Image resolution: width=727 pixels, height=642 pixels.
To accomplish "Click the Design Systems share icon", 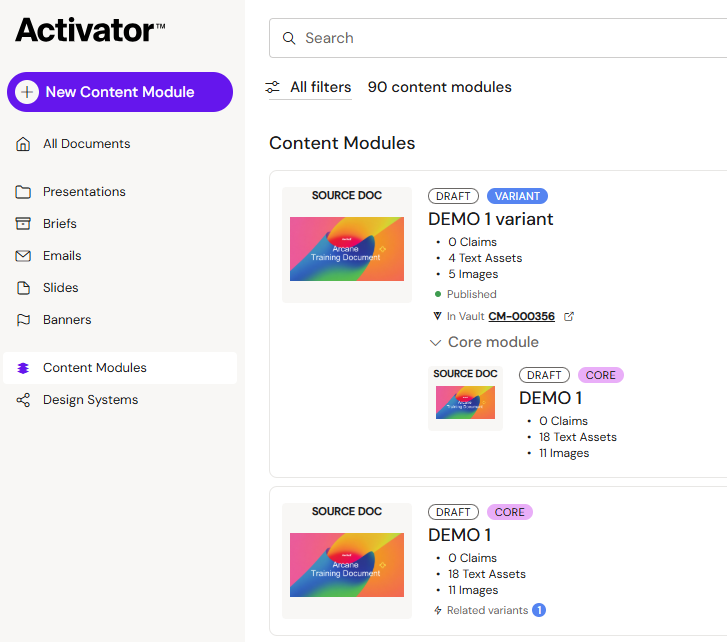I will [23, 400].
